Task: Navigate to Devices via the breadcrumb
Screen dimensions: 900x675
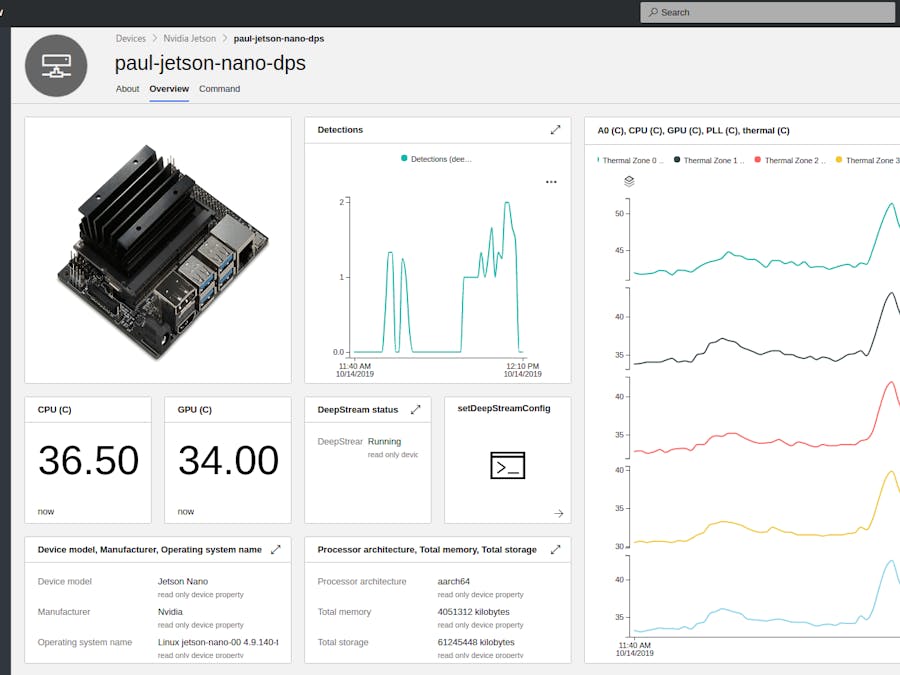Action: tap(131, 38)
